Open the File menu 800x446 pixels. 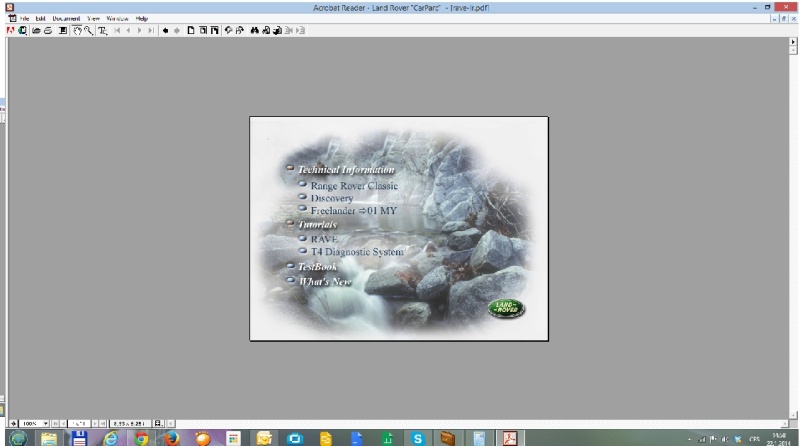coord(25,18)
